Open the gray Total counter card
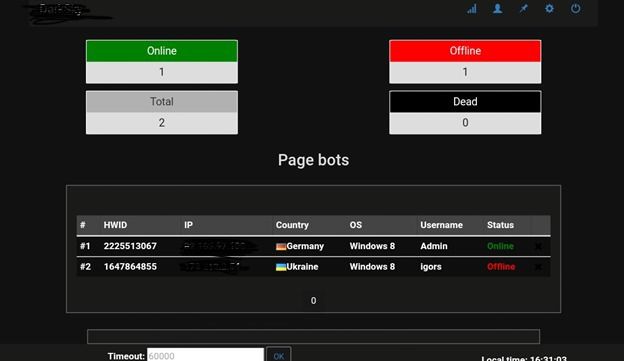Viewport: 624px width, 361px height. click(162, 113)
